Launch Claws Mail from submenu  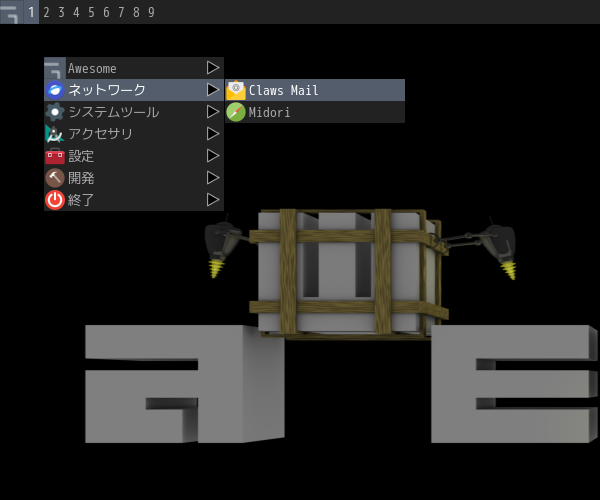tap(315, 90)
